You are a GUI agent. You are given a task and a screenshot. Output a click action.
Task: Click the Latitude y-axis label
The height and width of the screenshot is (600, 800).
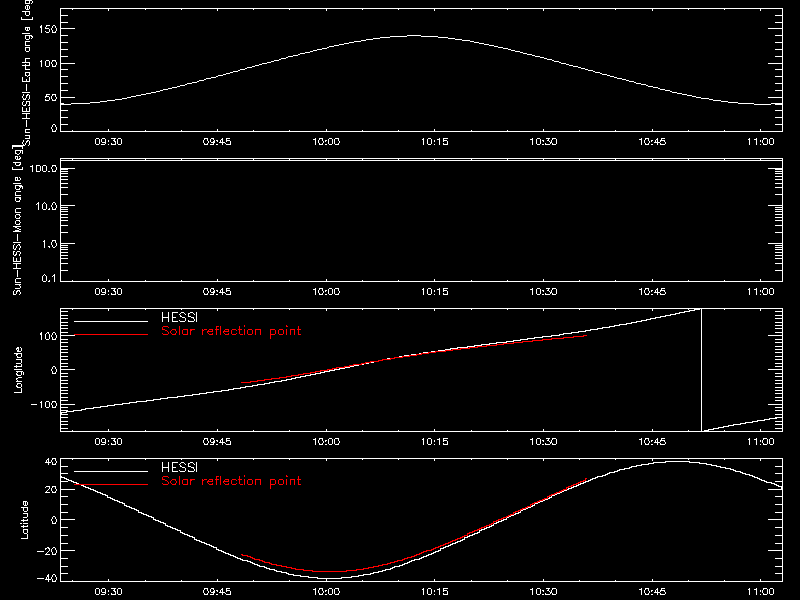(24, 519)
